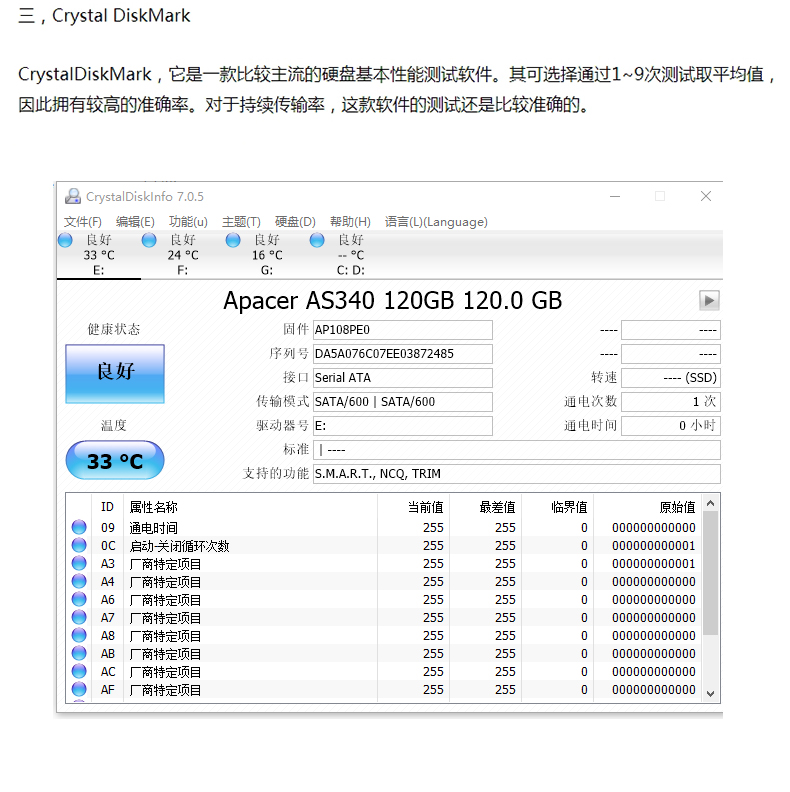
Task: Open the 语言(L)(Language) menu
Action: click(436, 222)
